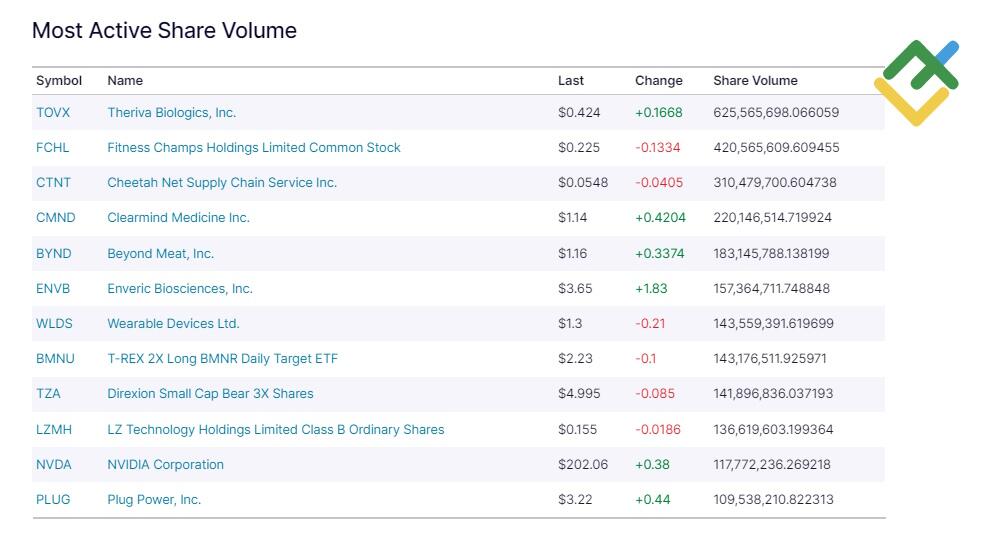The image size is (1000, 545).
Task: Open the WLDS symbol link
Action: click(54, 324)
